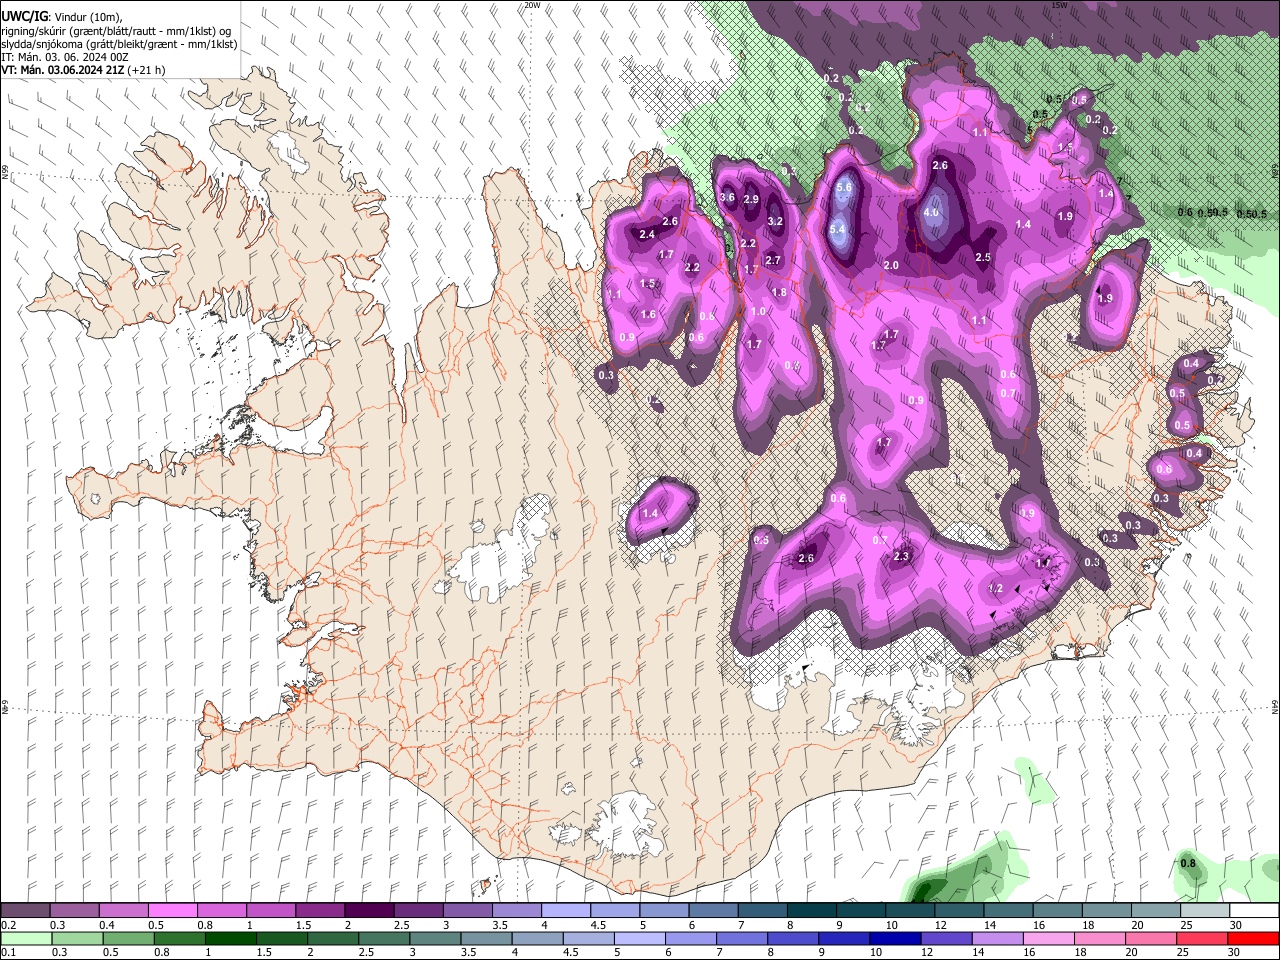
Task: Click the 2.5 precipitation value label
Action: click(983, 257)
